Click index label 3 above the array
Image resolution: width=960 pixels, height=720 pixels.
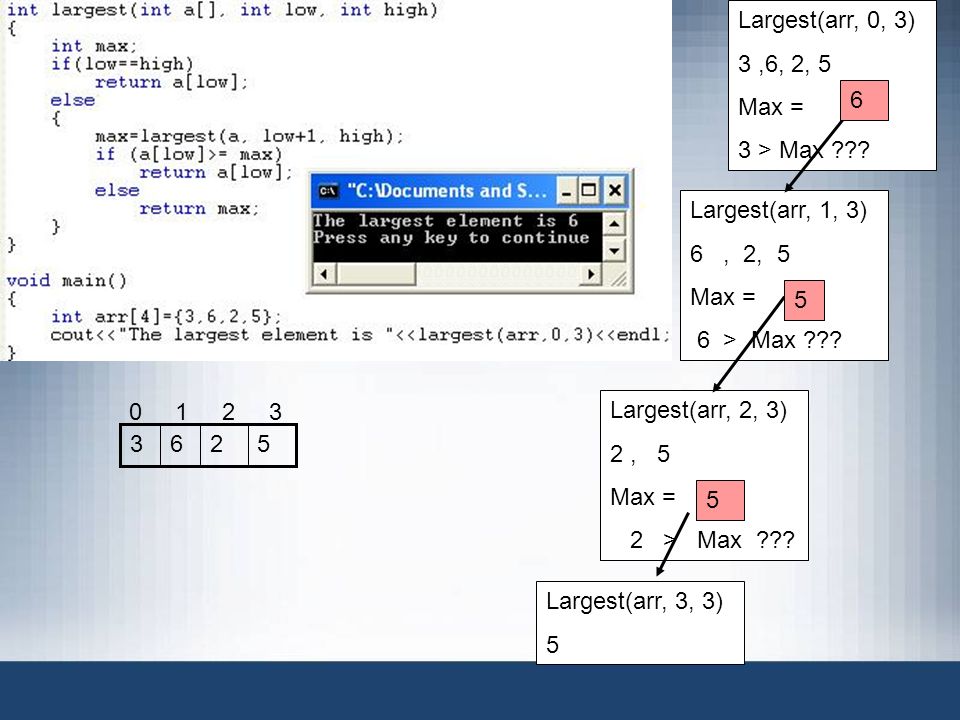[x=276, y=412]
